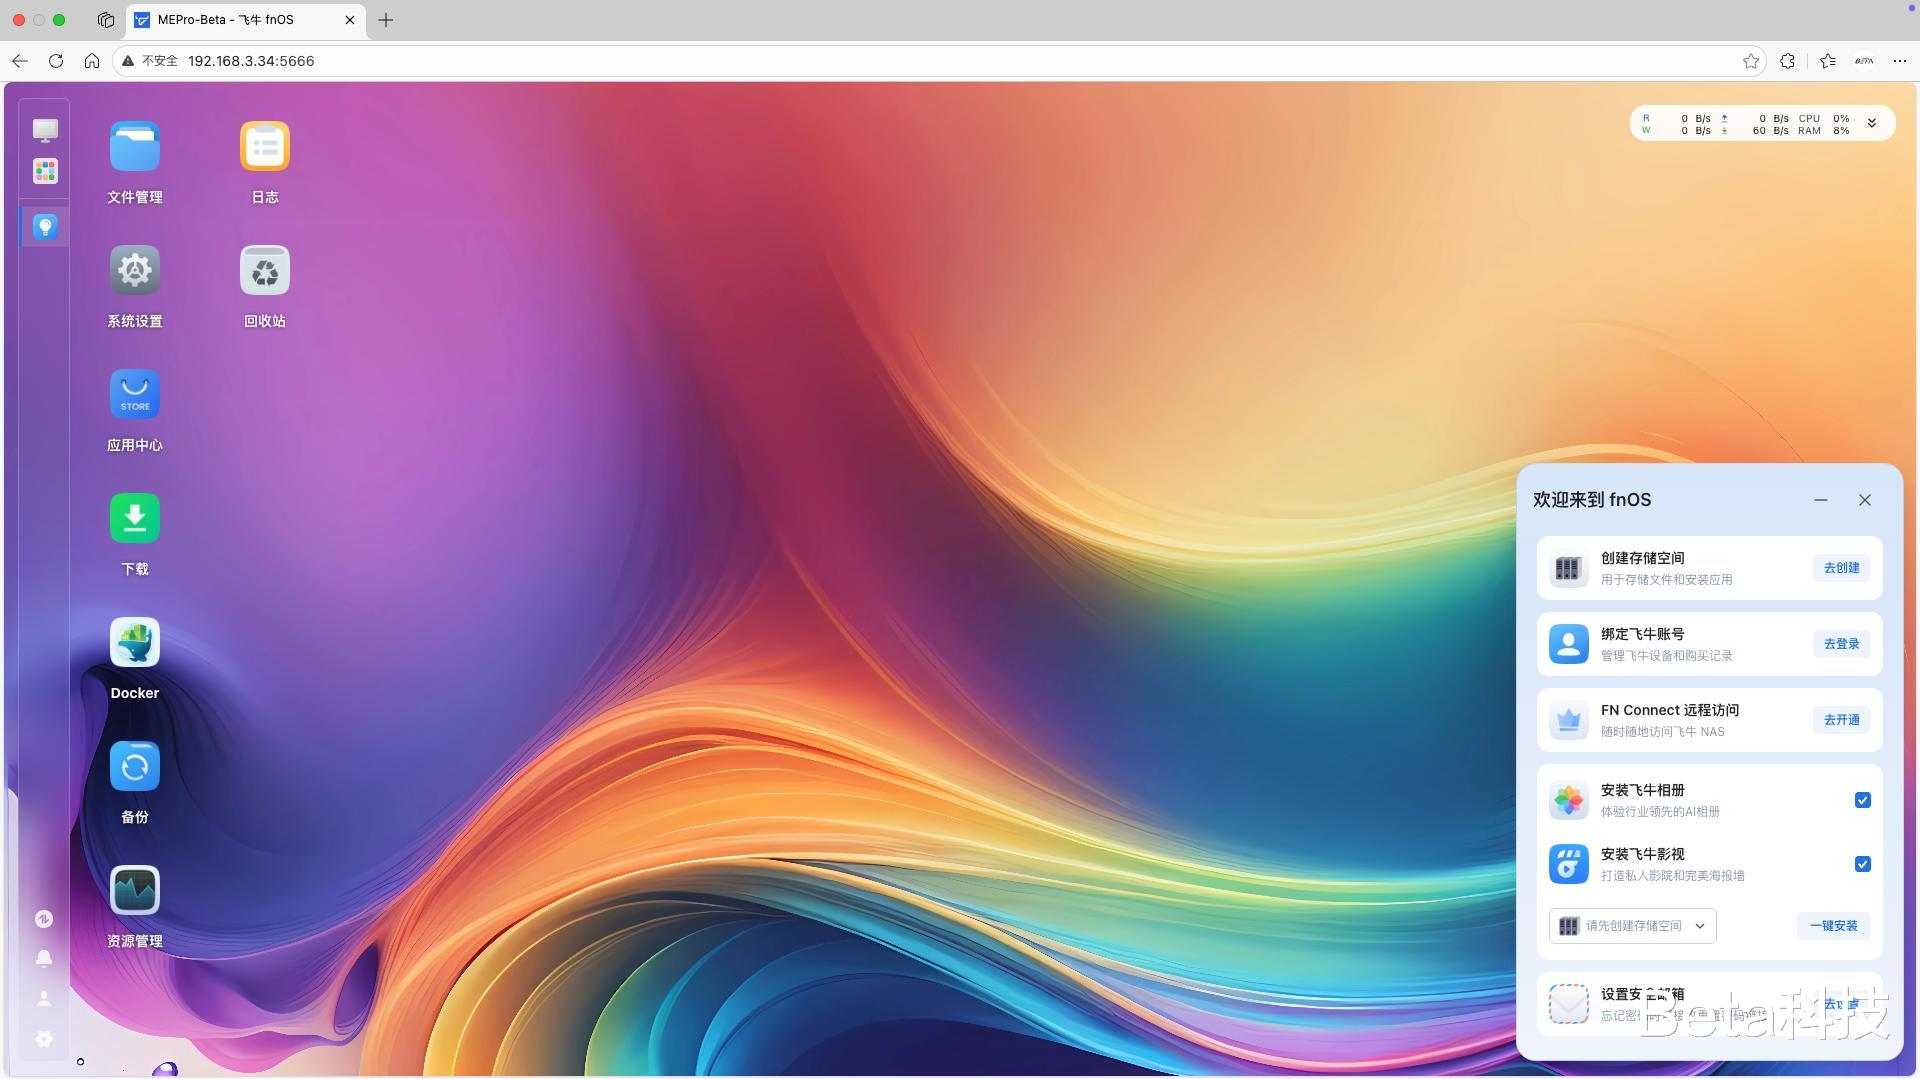Open the browser favorites list icon
The height and width of the screenshot is (1079, 1920).
(1828, 61)
